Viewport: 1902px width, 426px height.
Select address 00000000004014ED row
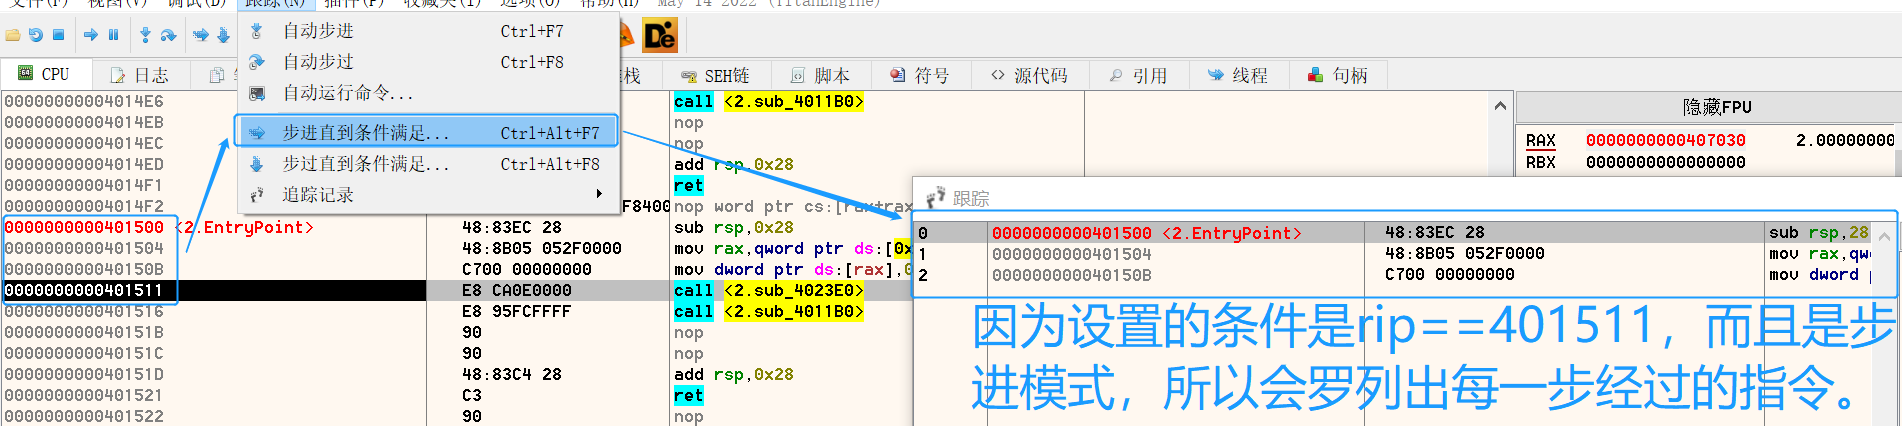pos(84,164)
